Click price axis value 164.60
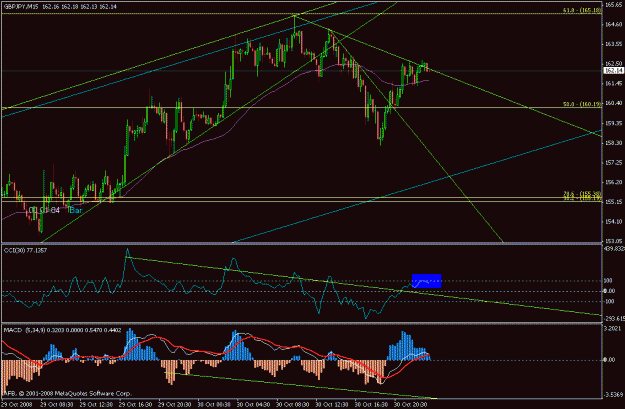 click(x=614, y=24)
